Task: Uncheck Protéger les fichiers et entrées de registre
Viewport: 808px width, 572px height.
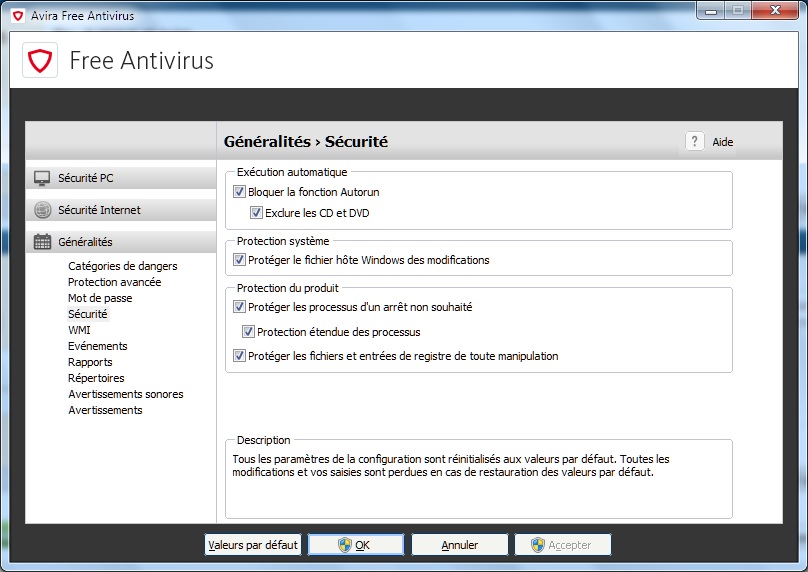Action: point(239,356)
